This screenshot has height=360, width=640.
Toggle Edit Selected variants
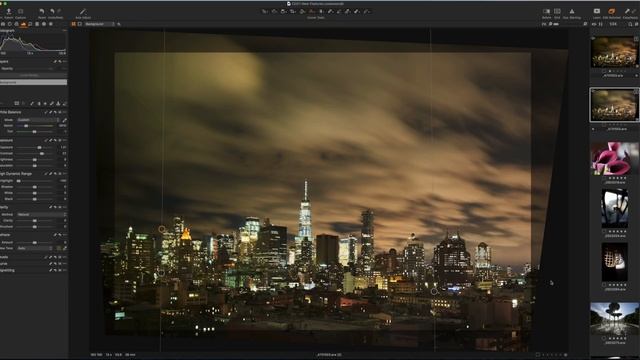point(611,11)
